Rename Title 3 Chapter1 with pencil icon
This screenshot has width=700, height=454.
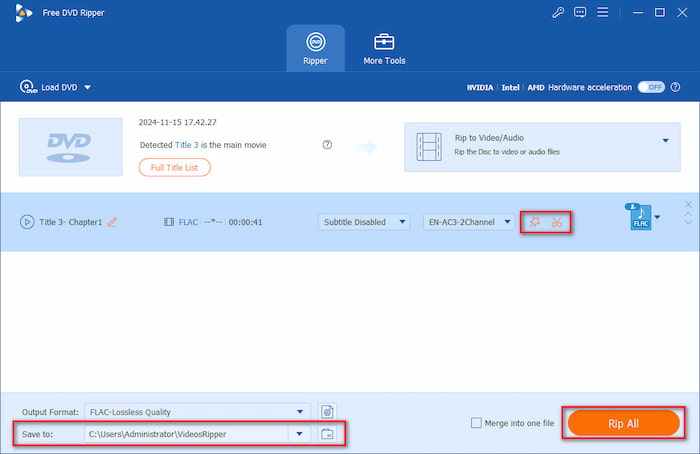point(112,222)
